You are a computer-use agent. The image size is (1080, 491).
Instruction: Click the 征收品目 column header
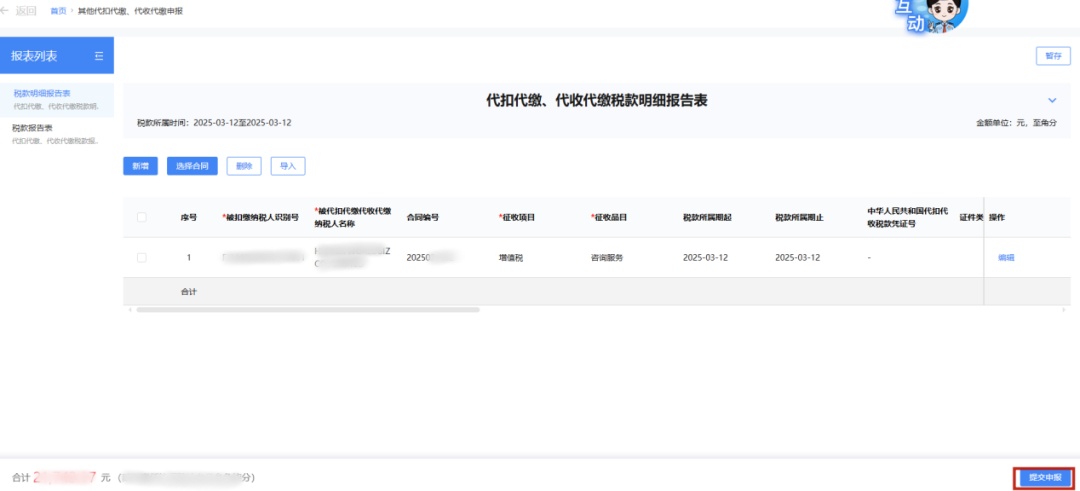coord(609,217)
